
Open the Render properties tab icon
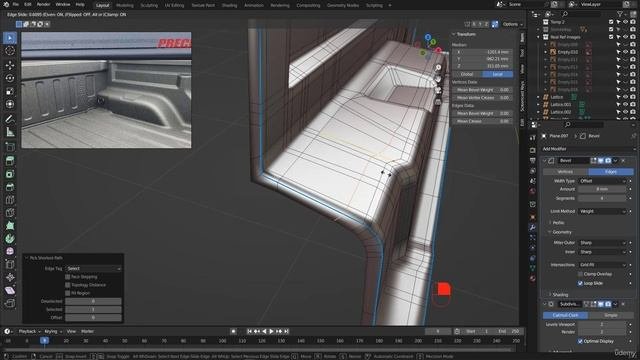pyautogui.click(x=533, y=150)
